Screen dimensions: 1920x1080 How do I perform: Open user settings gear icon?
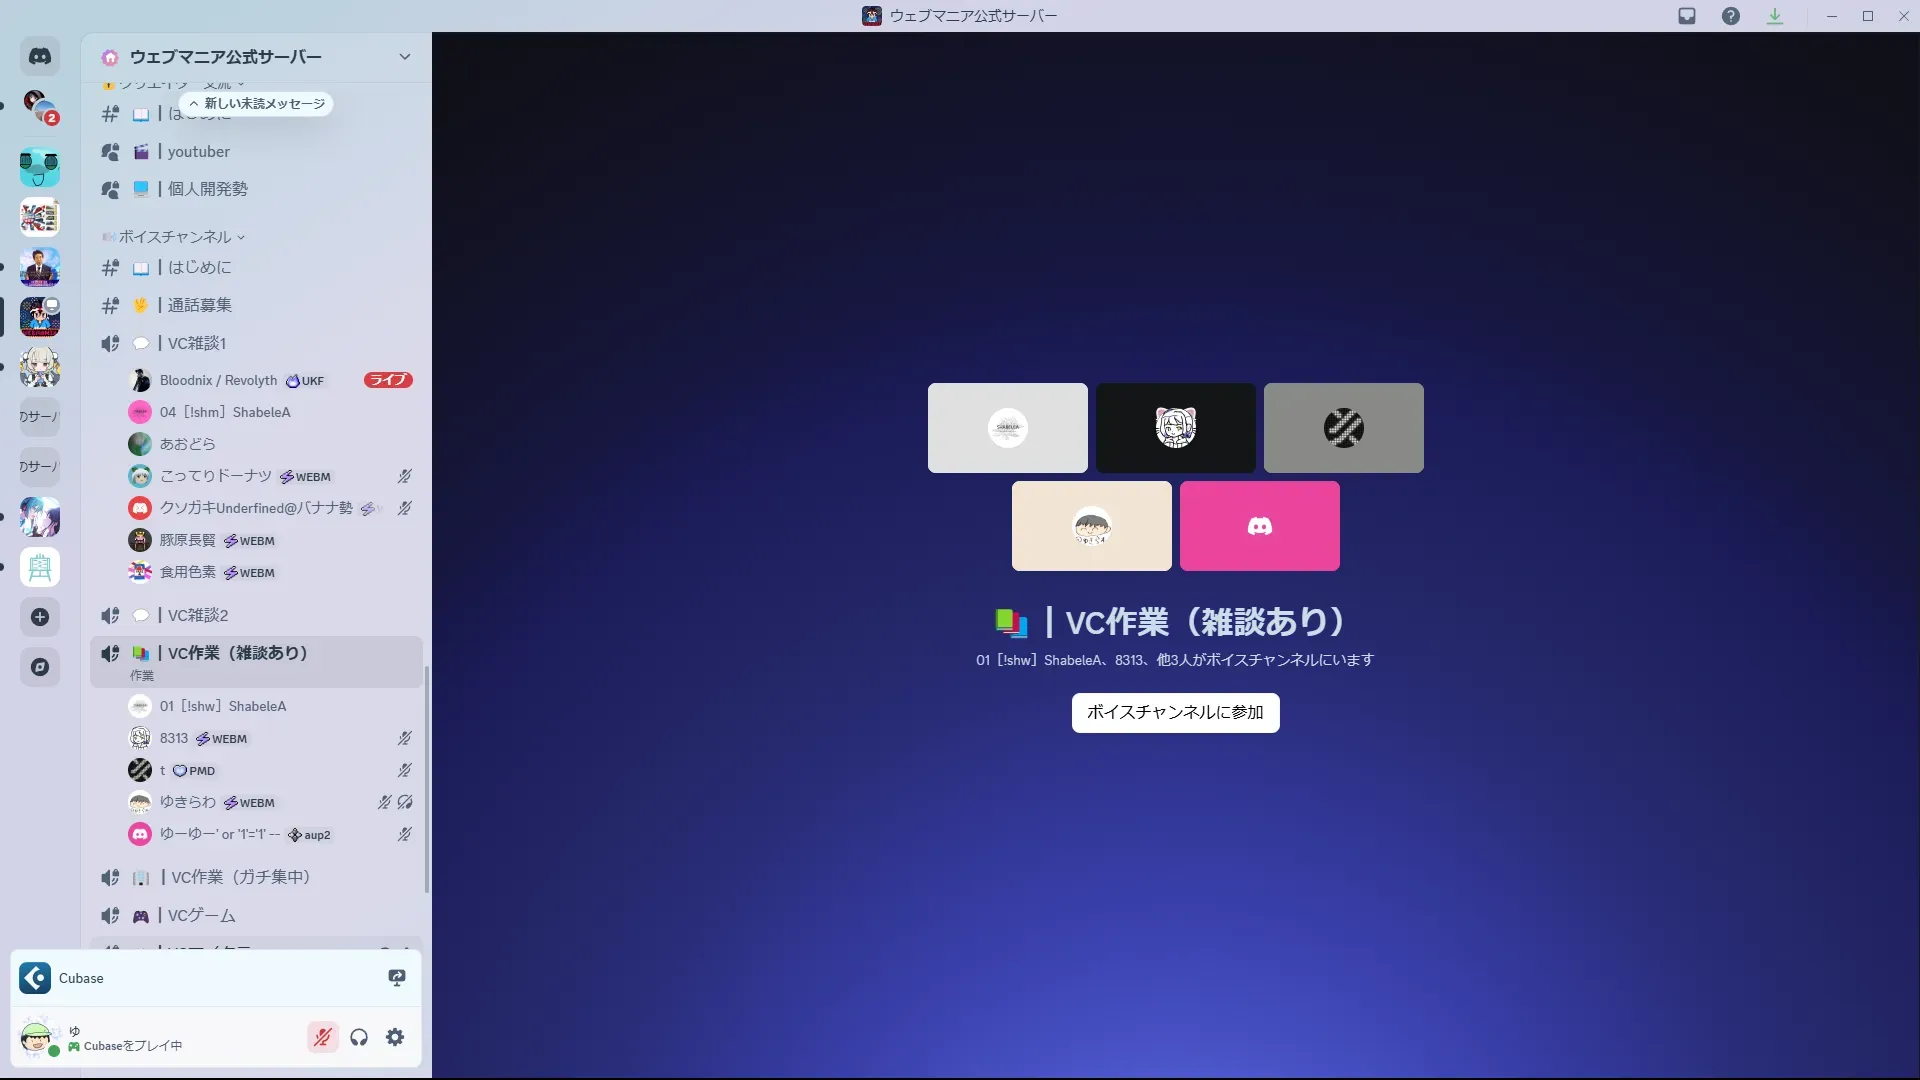point(396,1037)
